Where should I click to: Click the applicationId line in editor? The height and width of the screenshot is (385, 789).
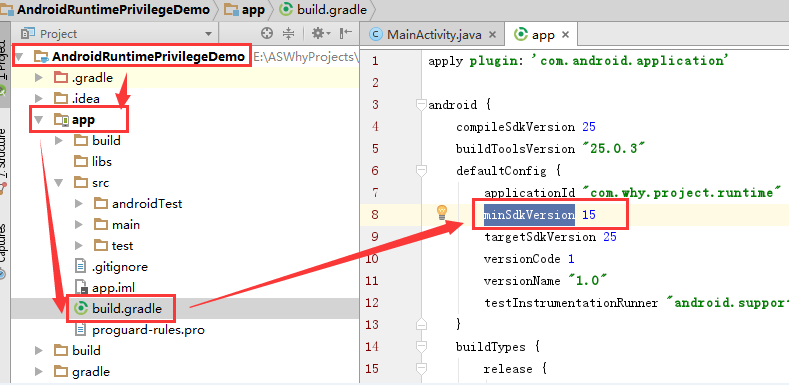pos(632,193)
